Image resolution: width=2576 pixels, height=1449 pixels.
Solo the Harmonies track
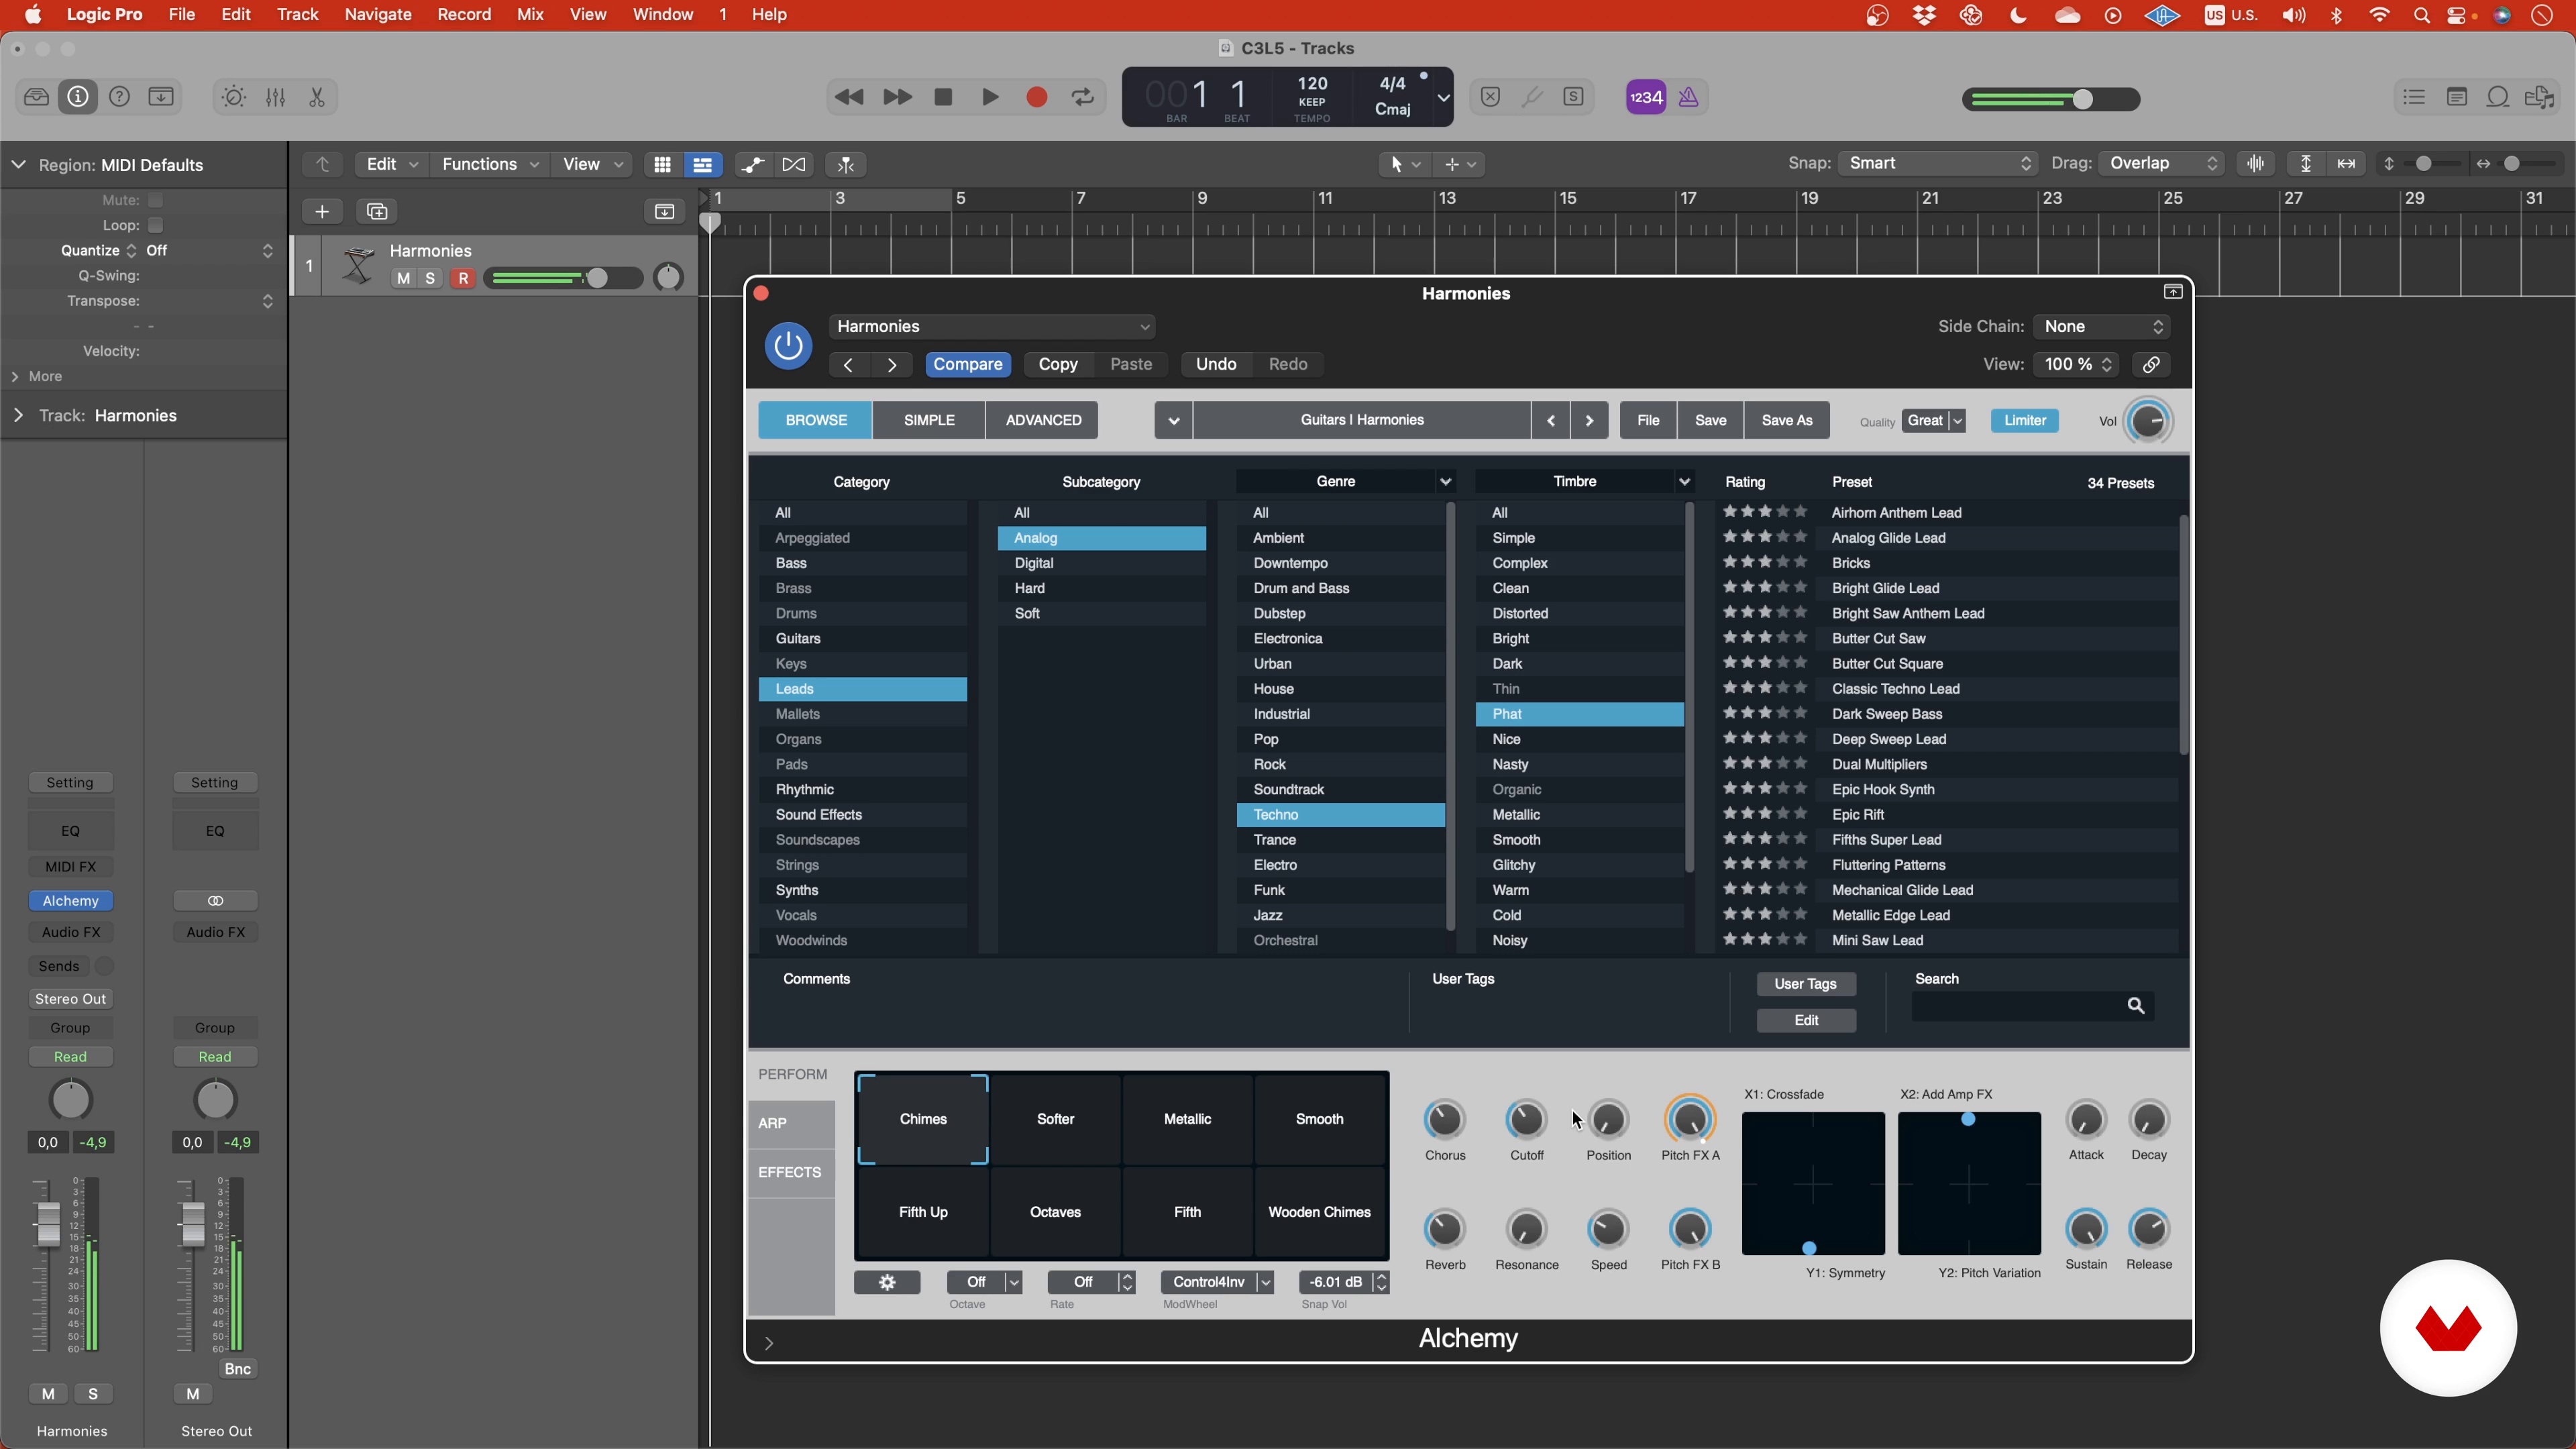[430, 278]
